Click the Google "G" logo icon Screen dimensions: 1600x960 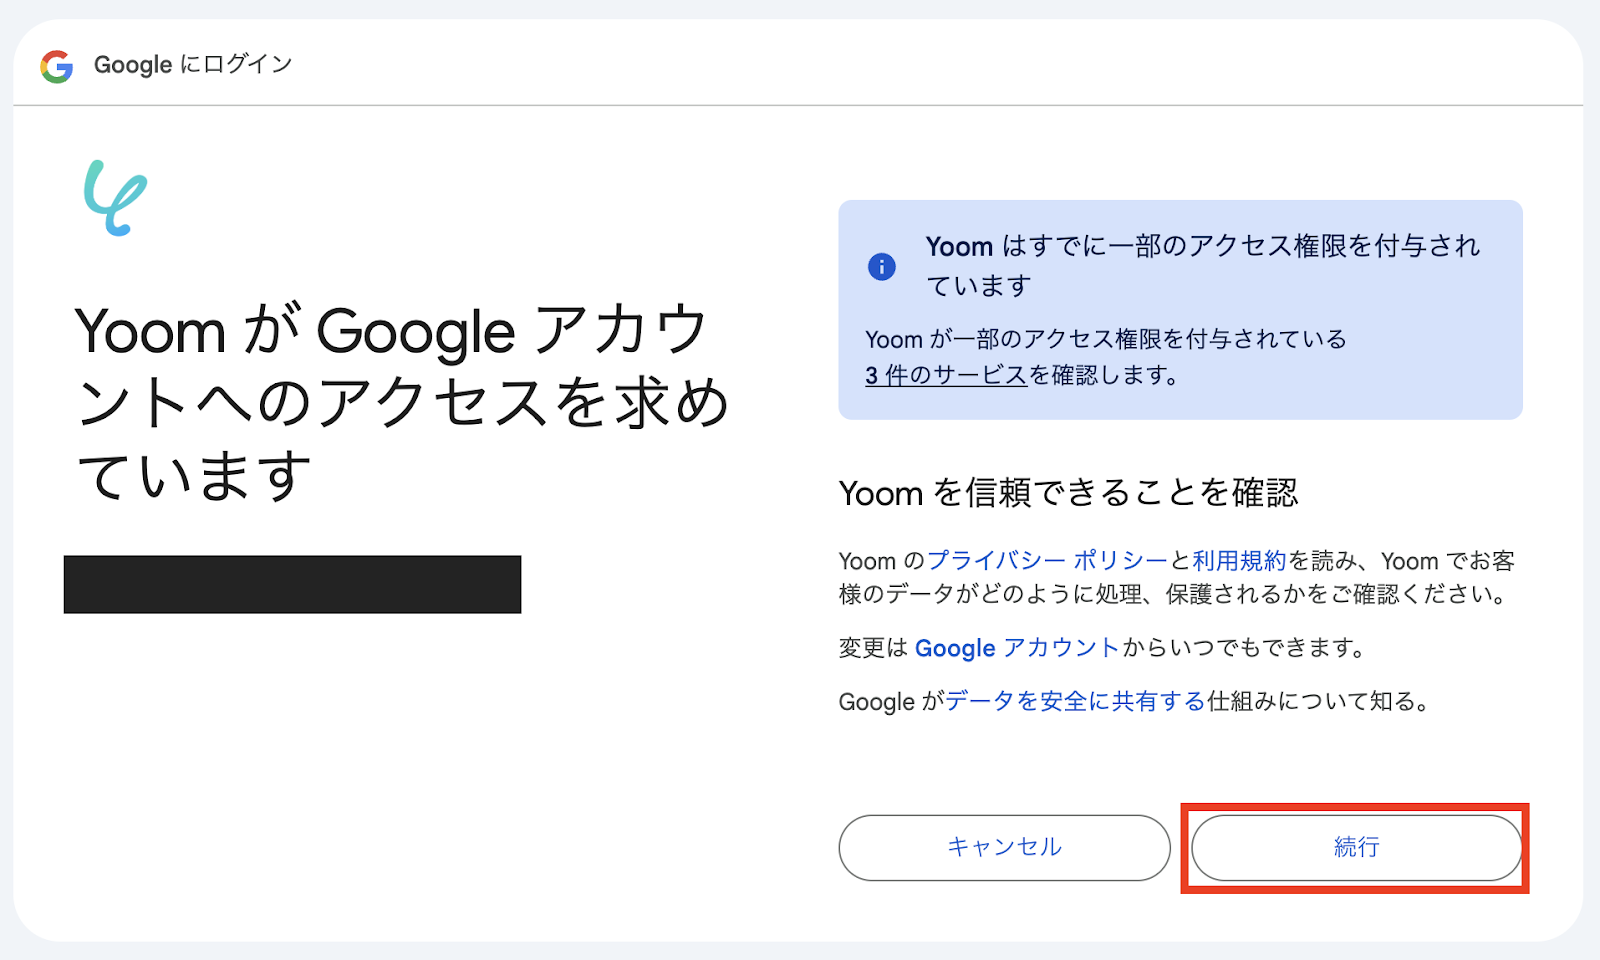[x=57, y=66]
